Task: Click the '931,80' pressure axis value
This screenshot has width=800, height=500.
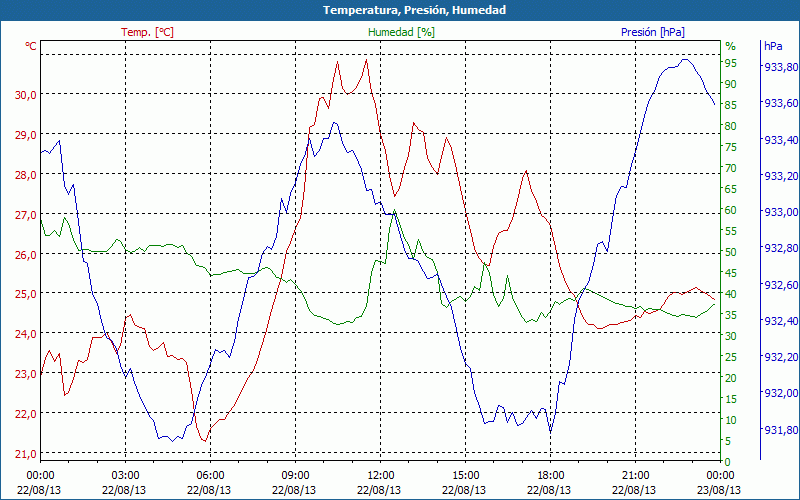Action: (781, 431)
